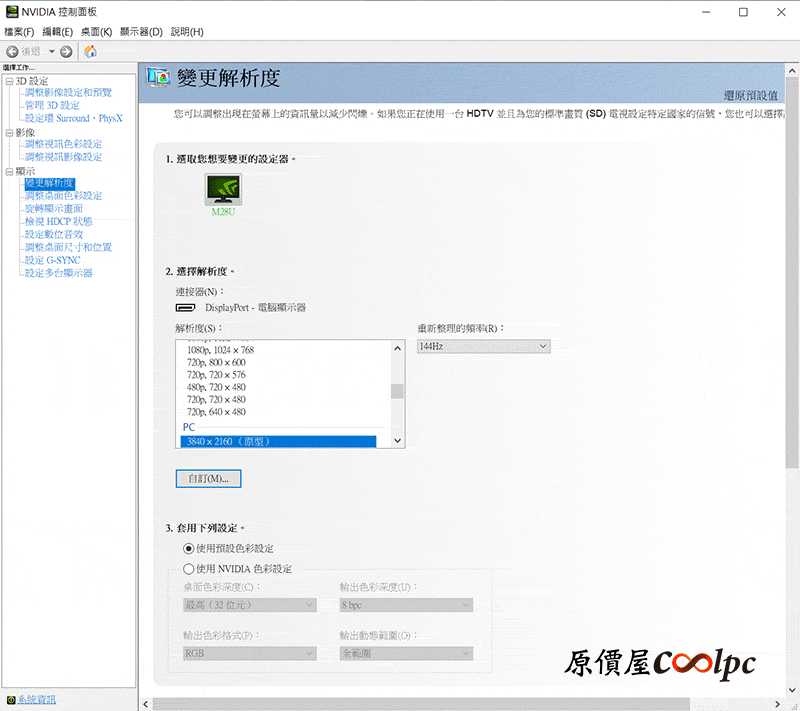Open the 說明(H) menu
The height and width of the screenshot is (711, 800).
[187, 32]
